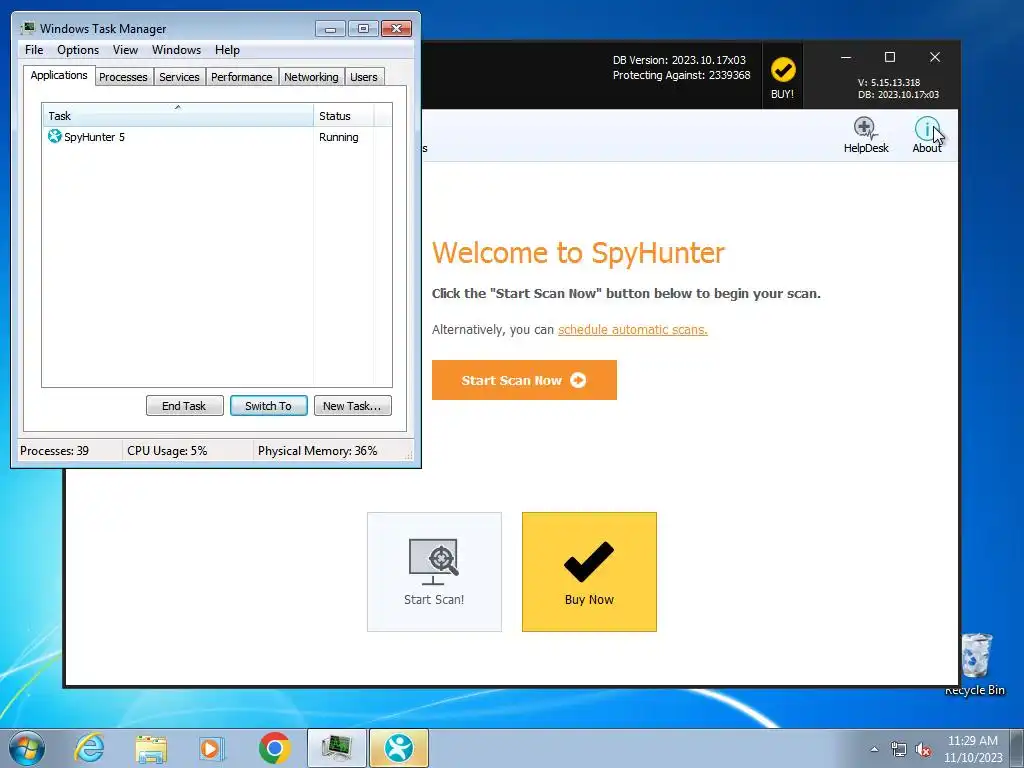Open the Windows Start menu

tap(27, 748)
